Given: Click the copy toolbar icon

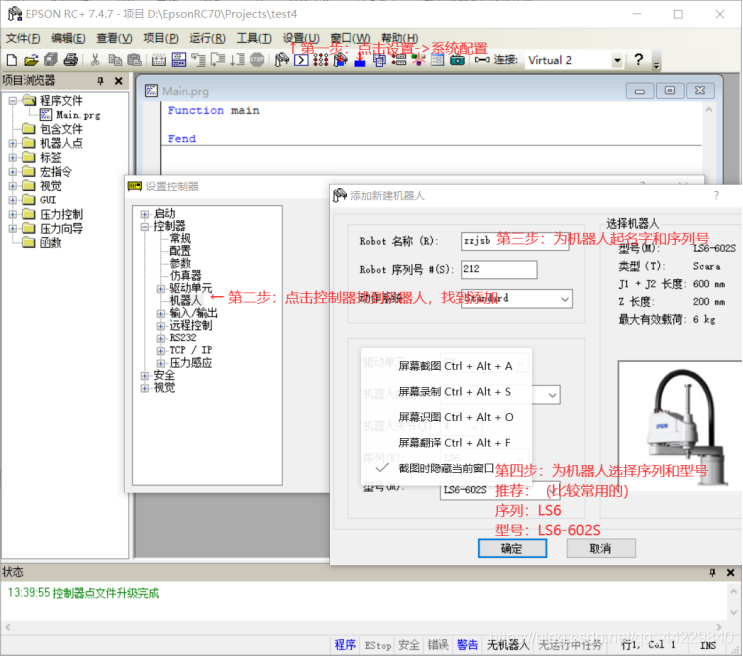Looking at the screenshot, I should click(115, 60).
